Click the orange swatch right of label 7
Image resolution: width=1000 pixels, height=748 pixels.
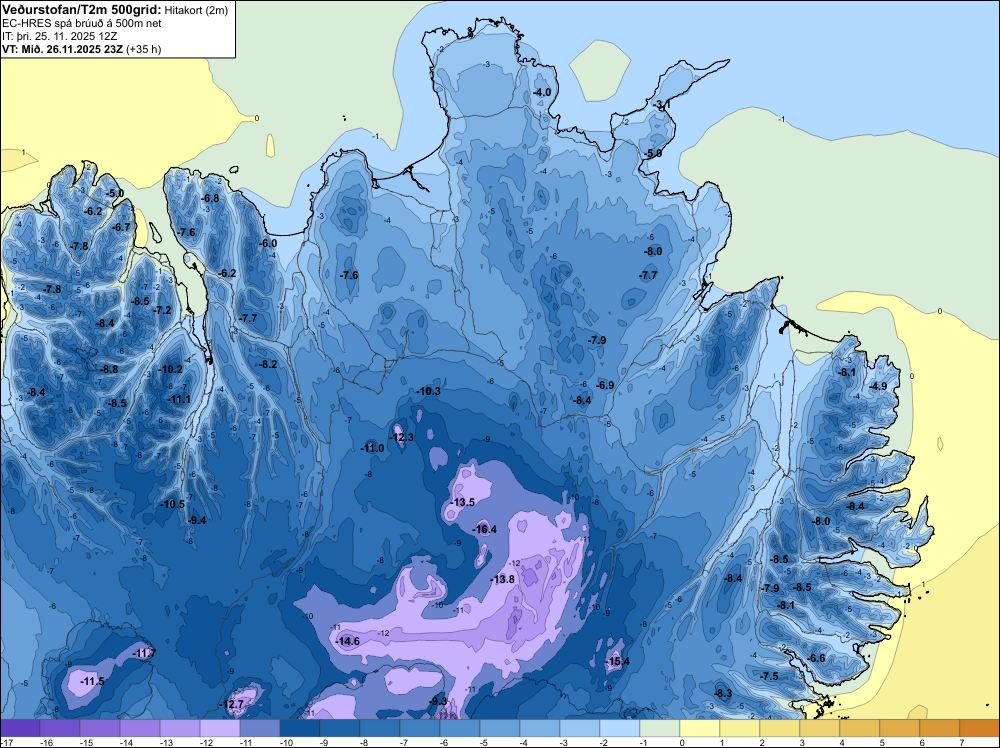(980, 728)
